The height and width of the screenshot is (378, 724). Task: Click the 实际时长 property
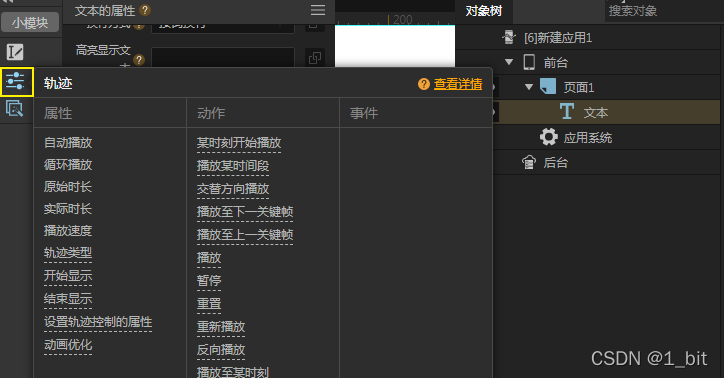[x=68, y=209]
